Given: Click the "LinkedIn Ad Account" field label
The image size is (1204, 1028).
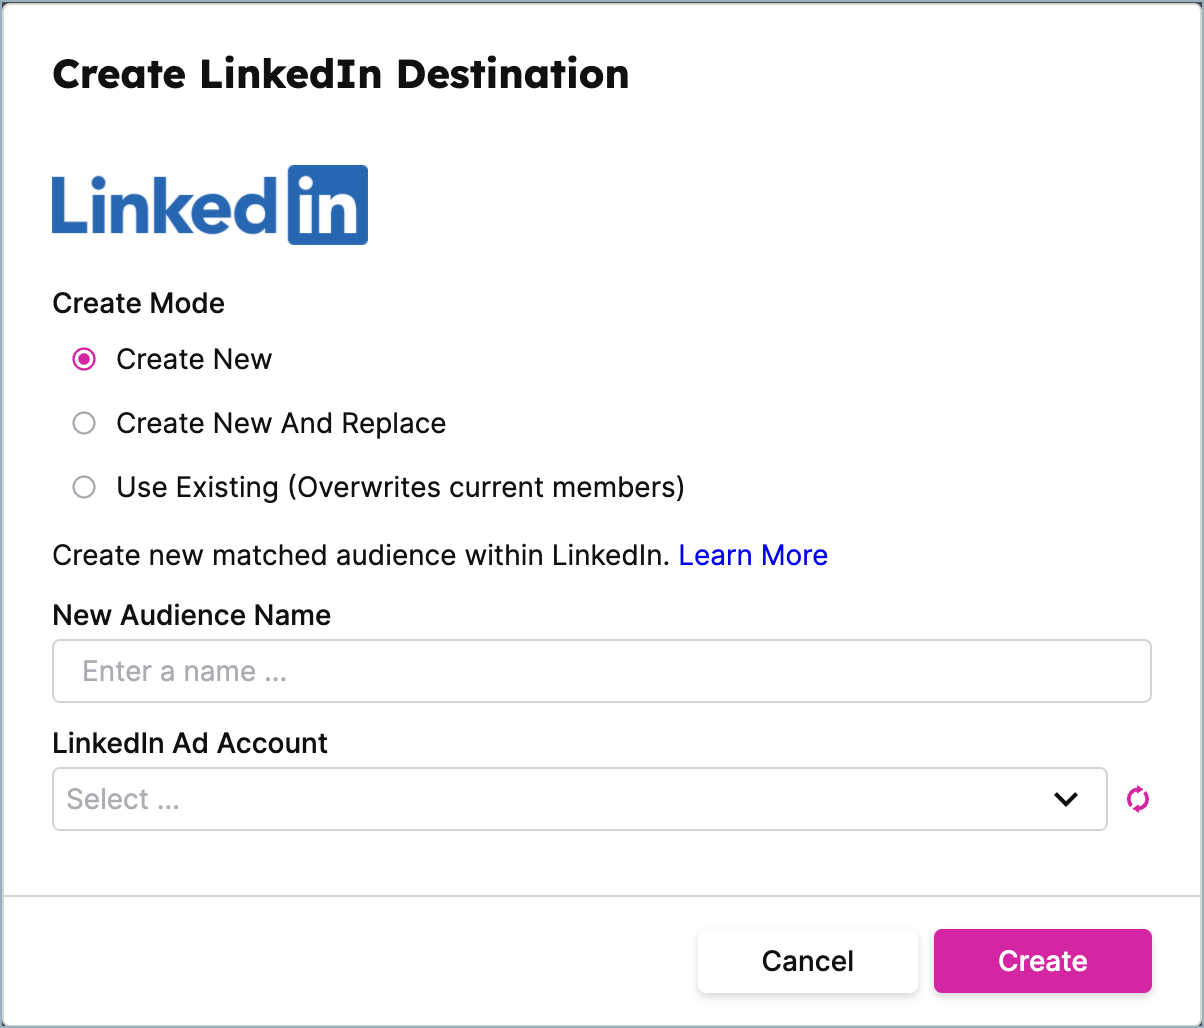Looking at the screenshot, I should tap(190, 743).
